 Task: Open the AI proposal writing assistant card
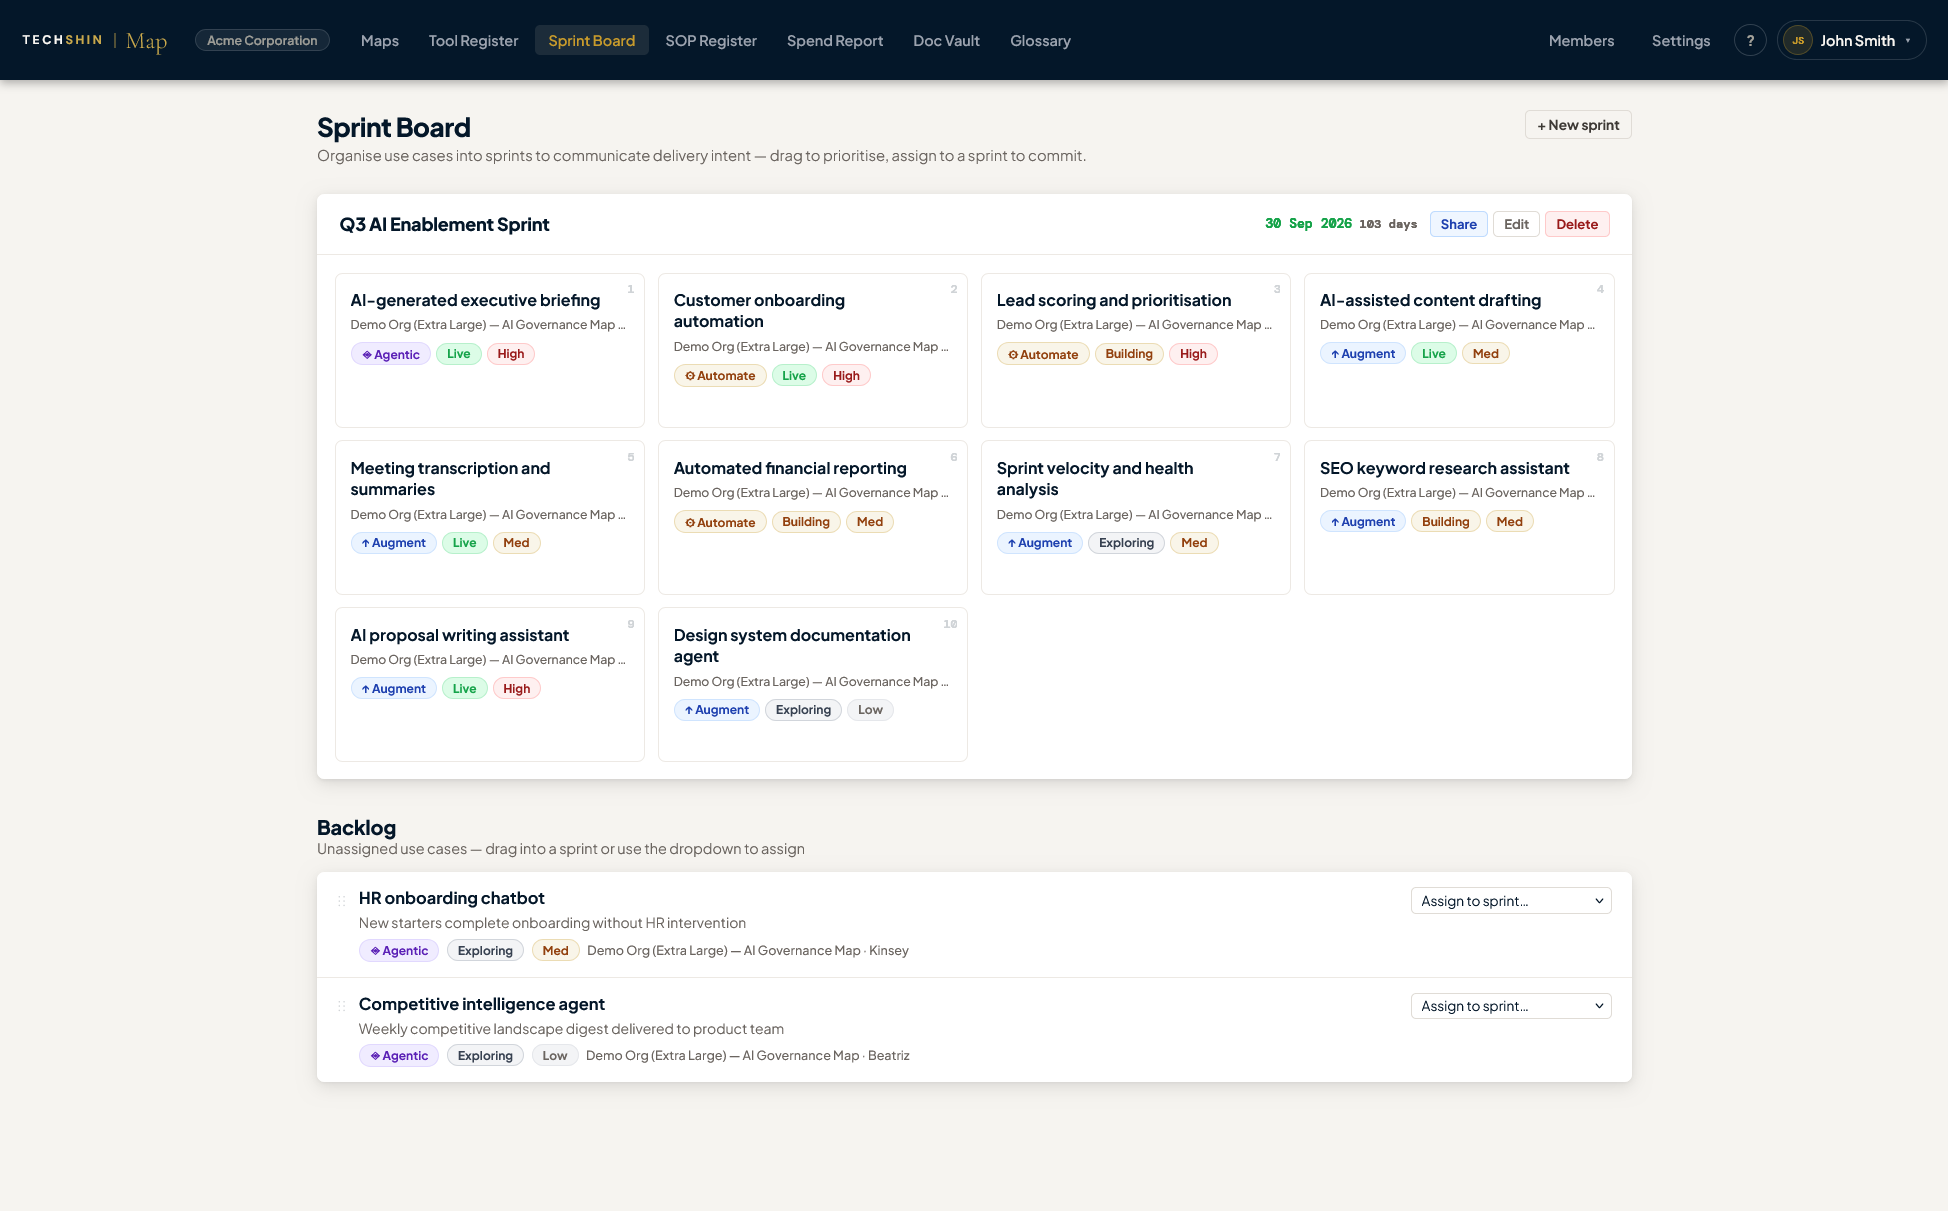(490, 685)
